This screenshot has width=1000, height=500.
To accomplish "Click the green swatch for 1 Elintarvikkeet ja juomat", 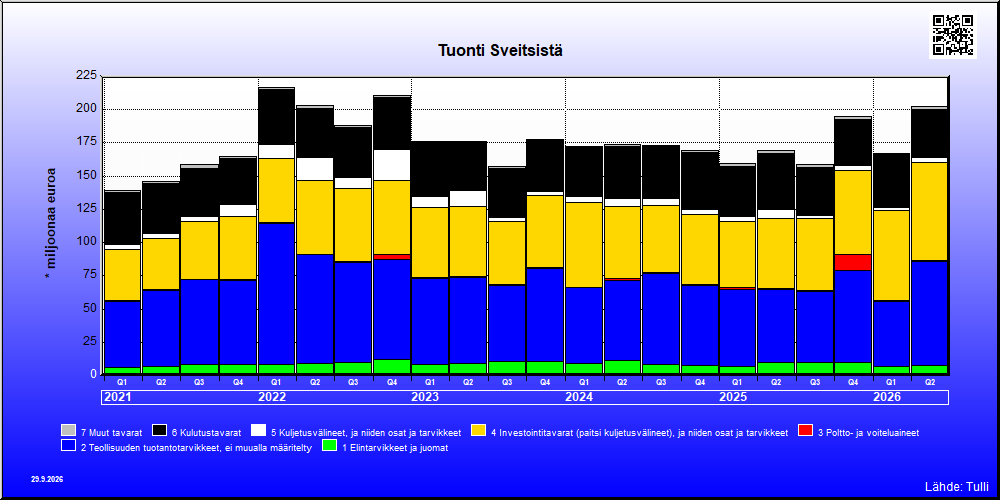I will 329,446.
